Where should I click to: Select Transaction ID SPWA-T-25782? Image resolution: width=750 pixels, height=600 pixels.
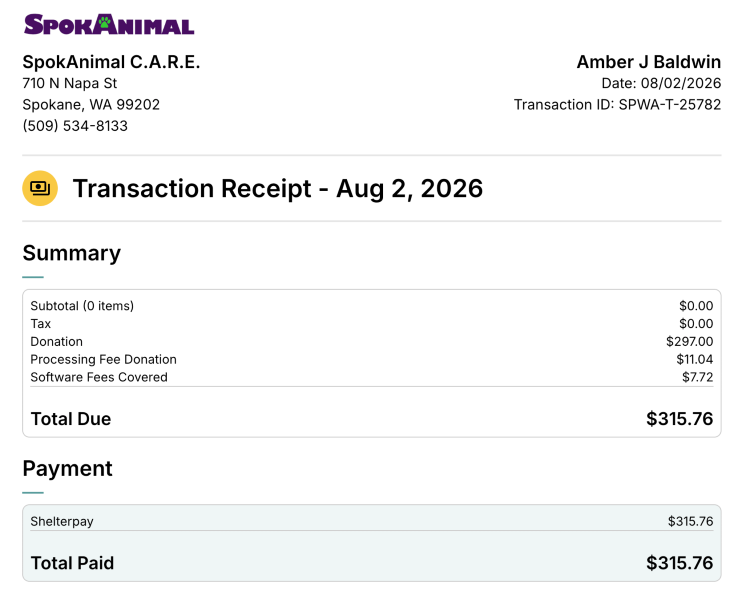[x=617, y=105]
